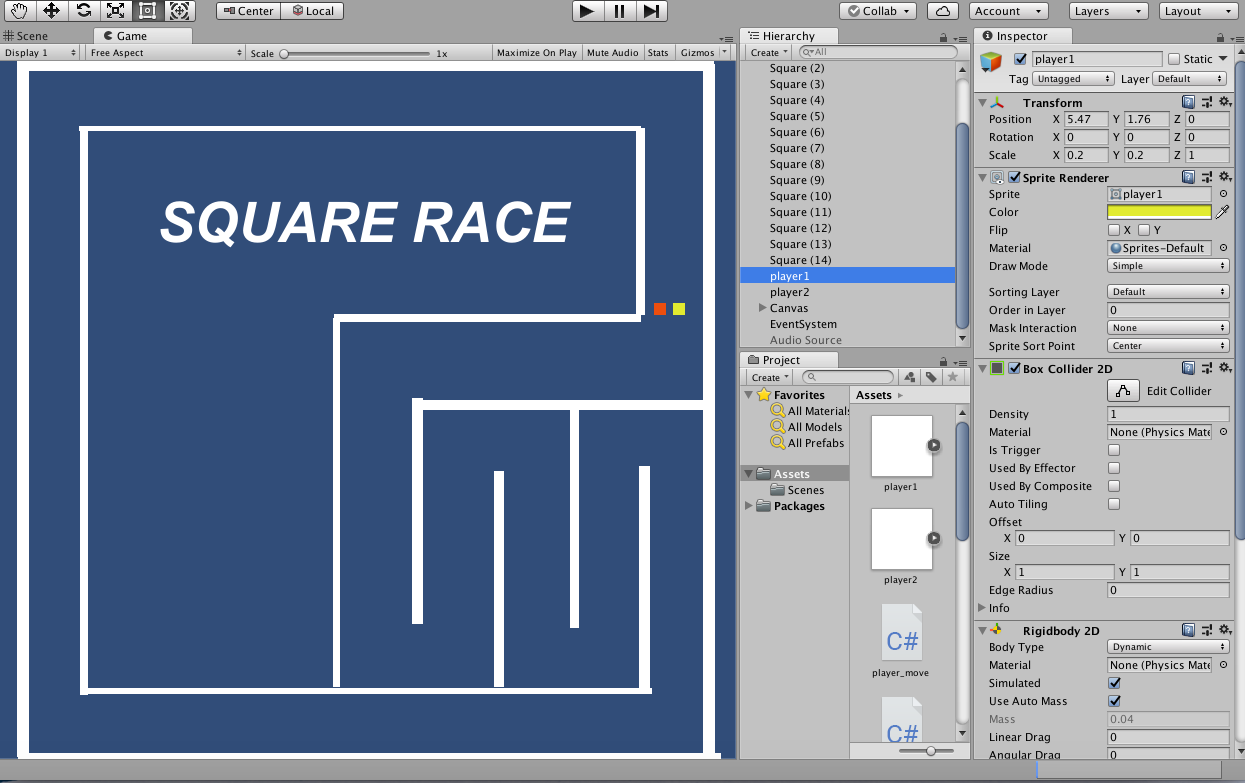Image resolution: width=1245 pixels, height=783 pixels.
Task: Open the Draw Mode dropdown
Action: click(1168, 266)
